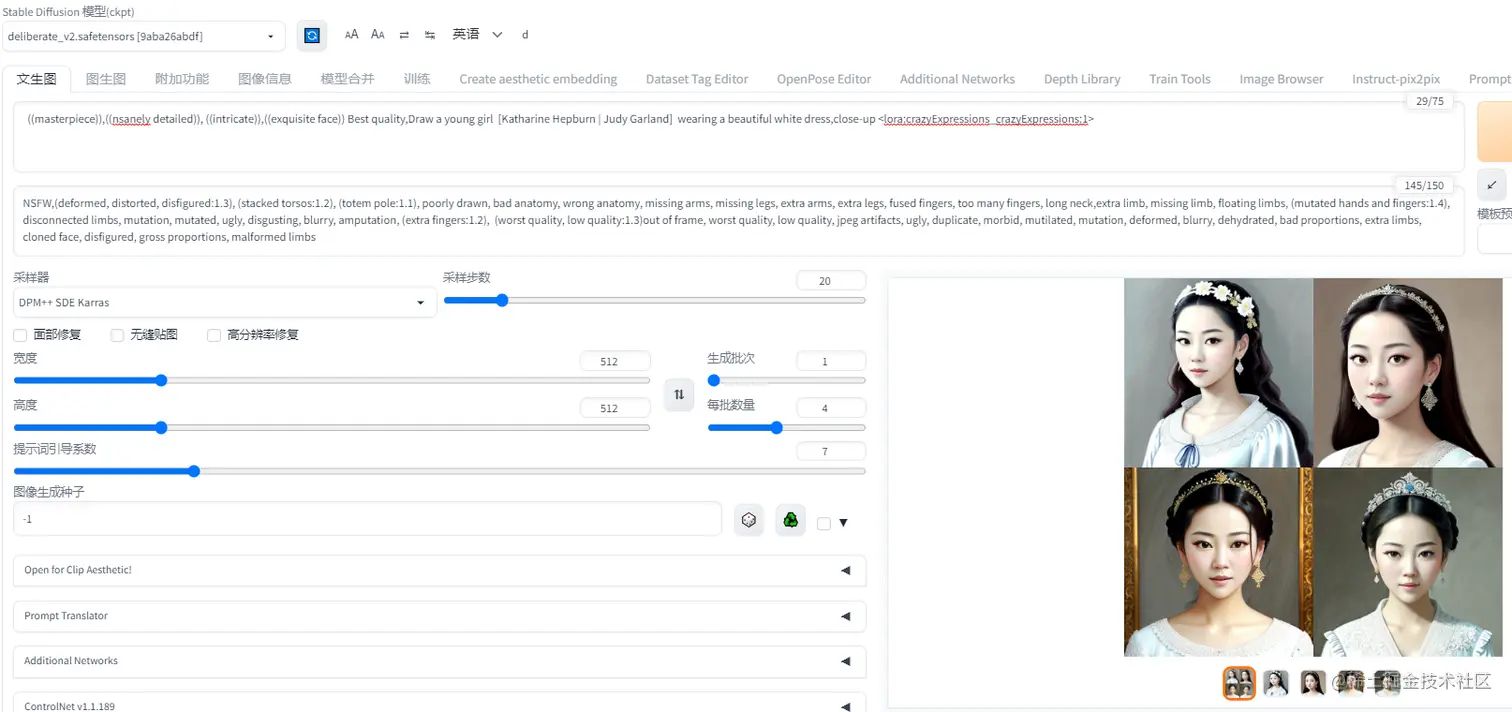
Task: Expand the ControlNet v1.1.189 section
Action: [x=439, y=705]
